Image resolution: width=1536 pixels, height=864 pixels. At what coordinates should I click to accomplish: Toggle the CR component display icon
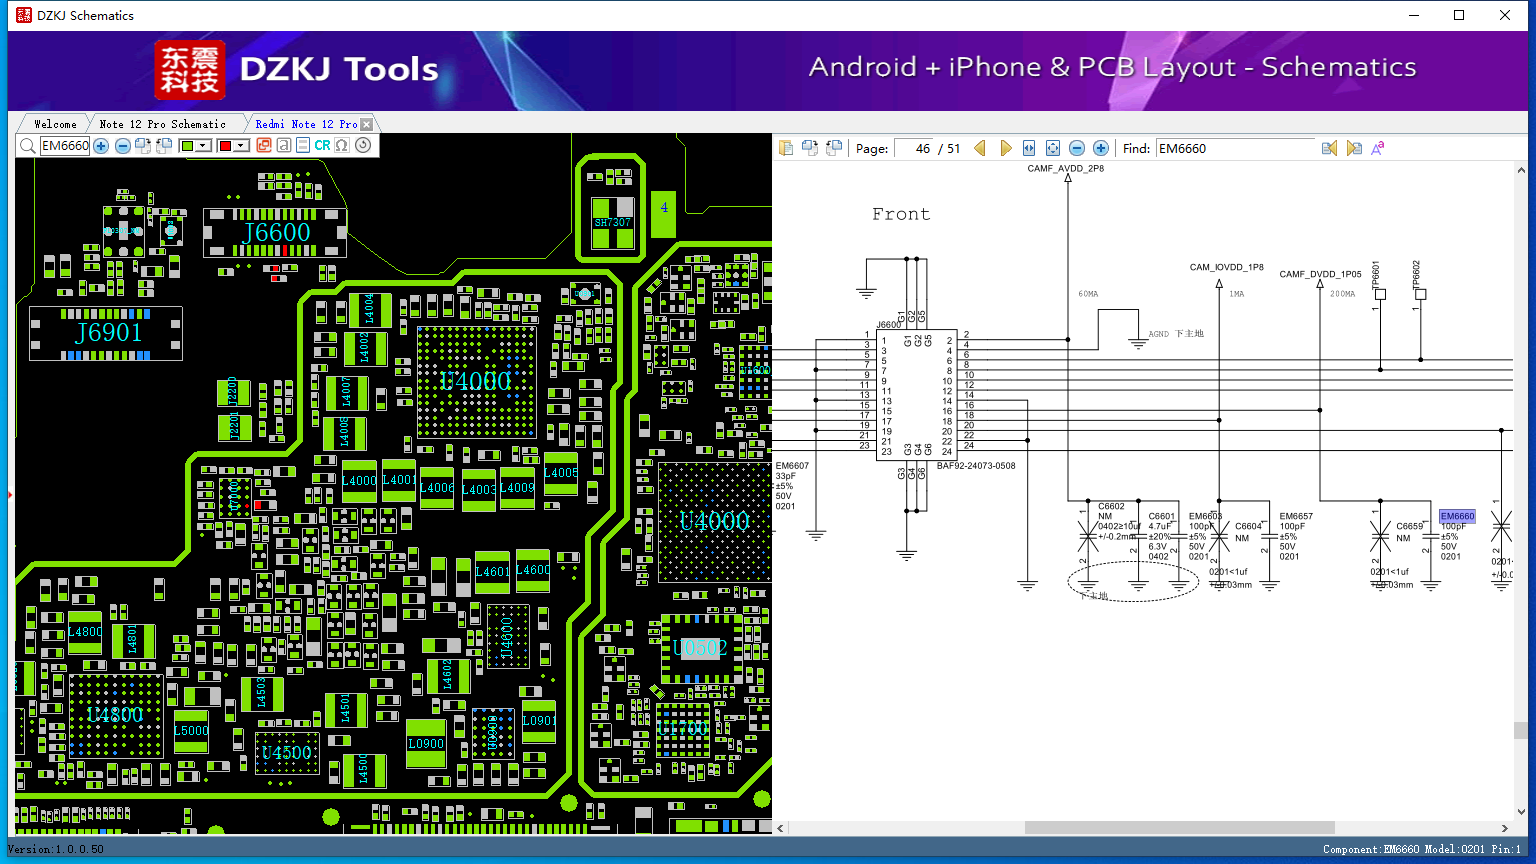pos(322,146)
